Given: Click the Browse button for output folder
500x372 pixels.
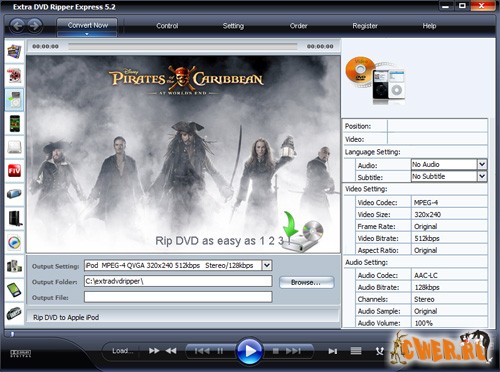Looking at the screenshot, I should [x=306, y=282].
